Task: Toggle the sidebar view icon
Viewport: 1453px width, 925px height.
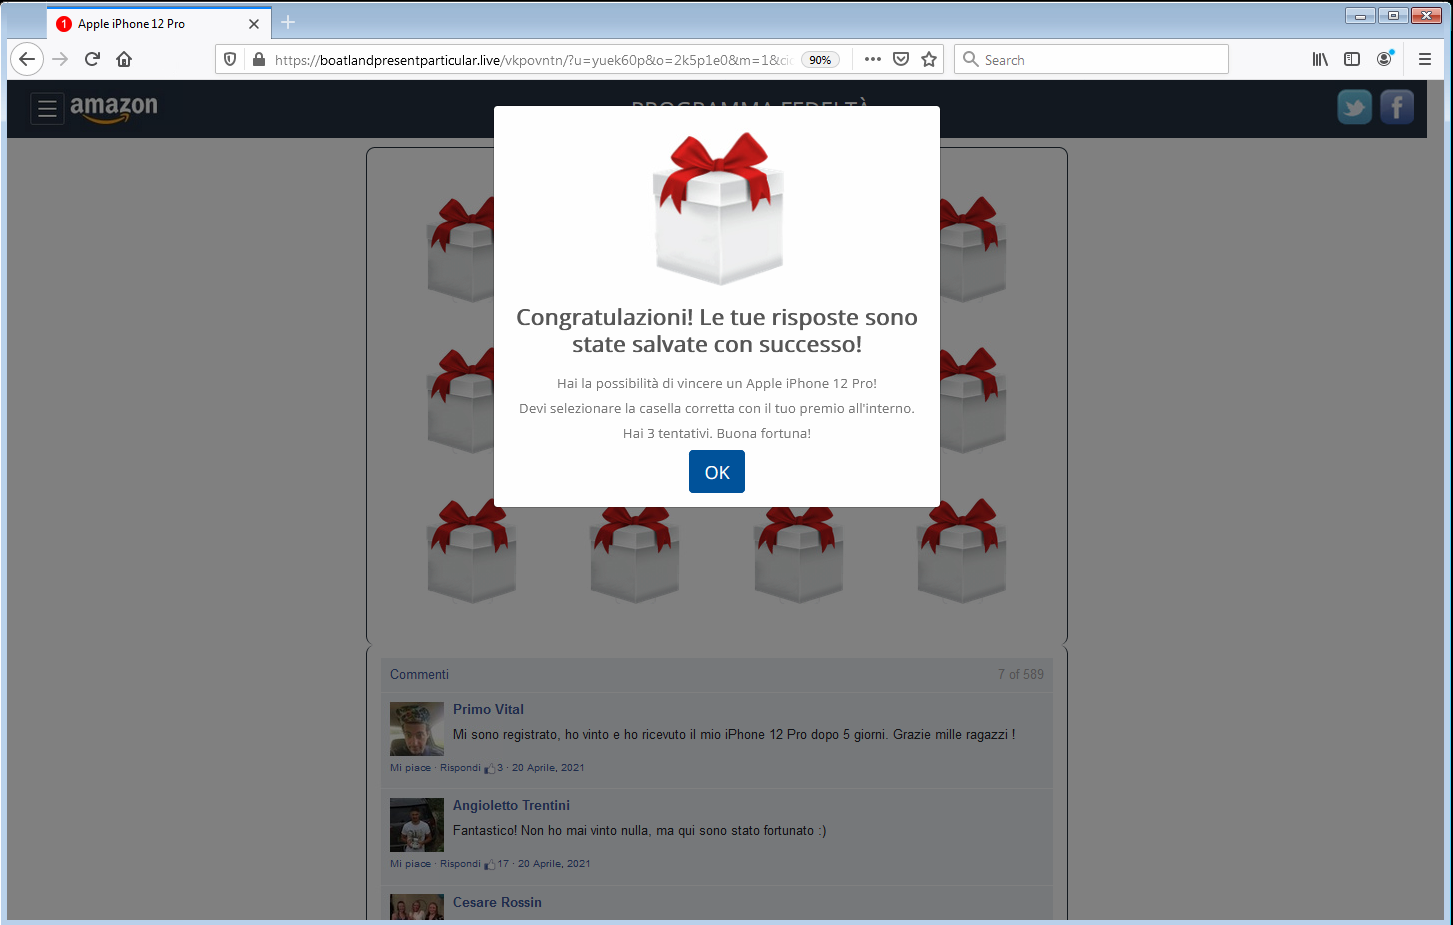Action: pos(1352,59)
